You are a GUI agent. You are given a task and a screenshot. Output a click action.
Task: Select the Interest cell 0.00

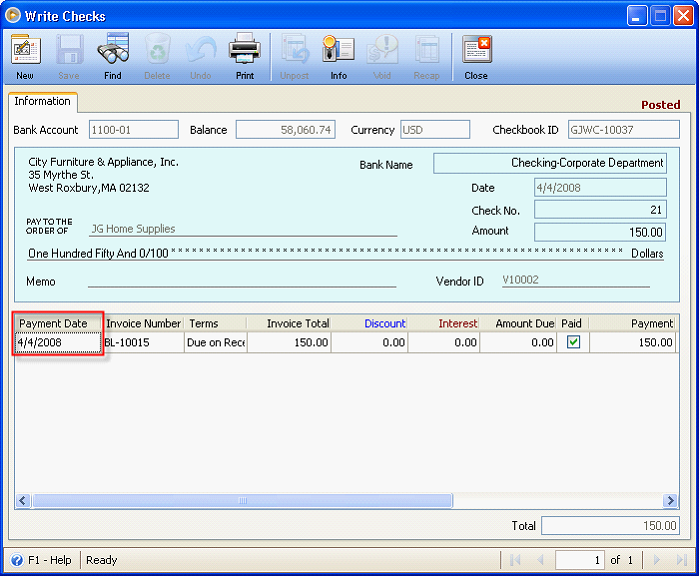coord(443,343)
